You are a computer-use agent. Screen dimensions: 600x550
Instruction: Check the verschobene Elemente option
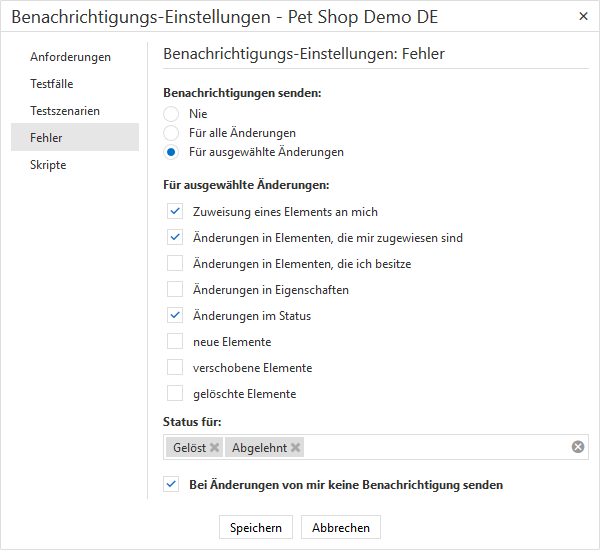[175, 368]
